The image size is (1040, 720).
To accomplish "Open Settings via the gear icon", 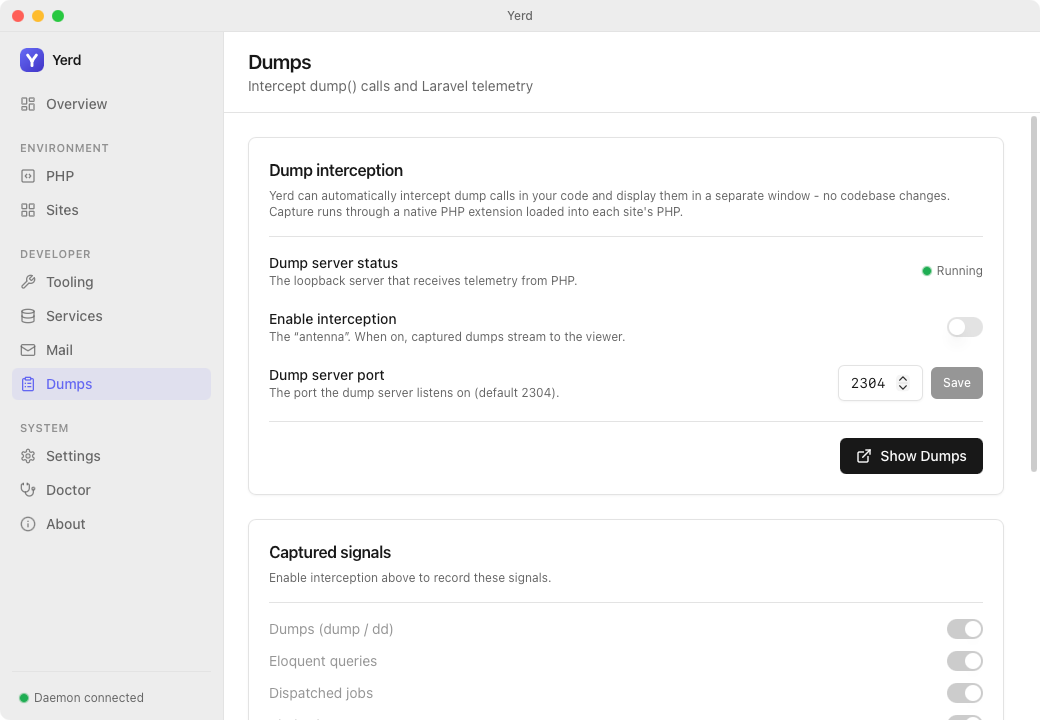I will point(28,456).
